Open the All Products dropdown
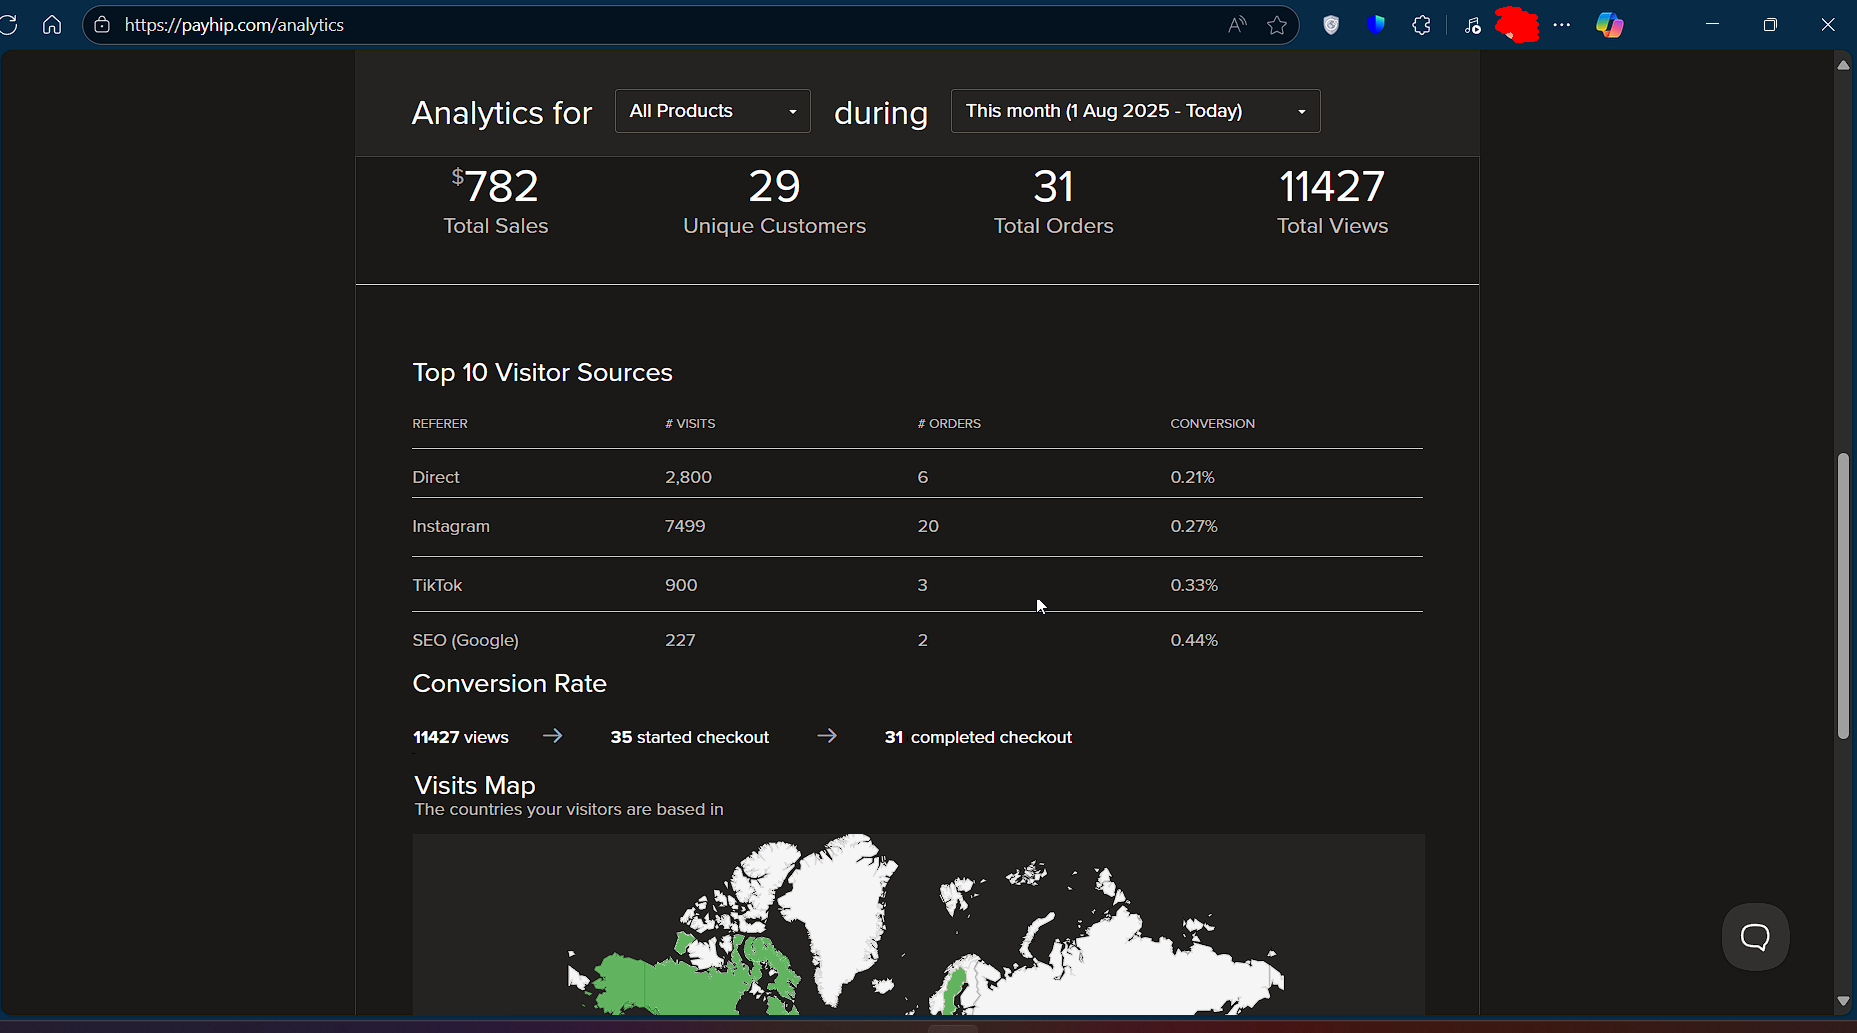The image size is (1857, 1033). (x=713, y=111)
